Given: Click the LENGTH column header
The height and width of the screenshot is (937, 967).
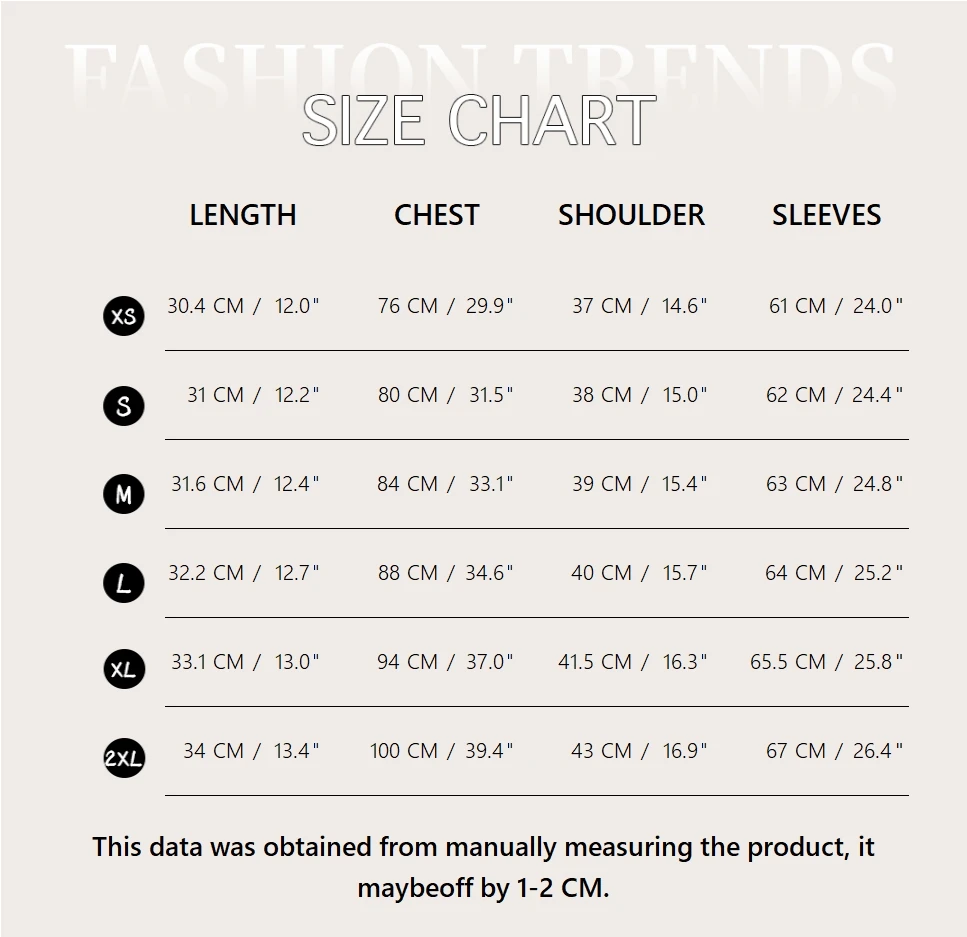Looking at the screenshot, I should click(243, 215).
